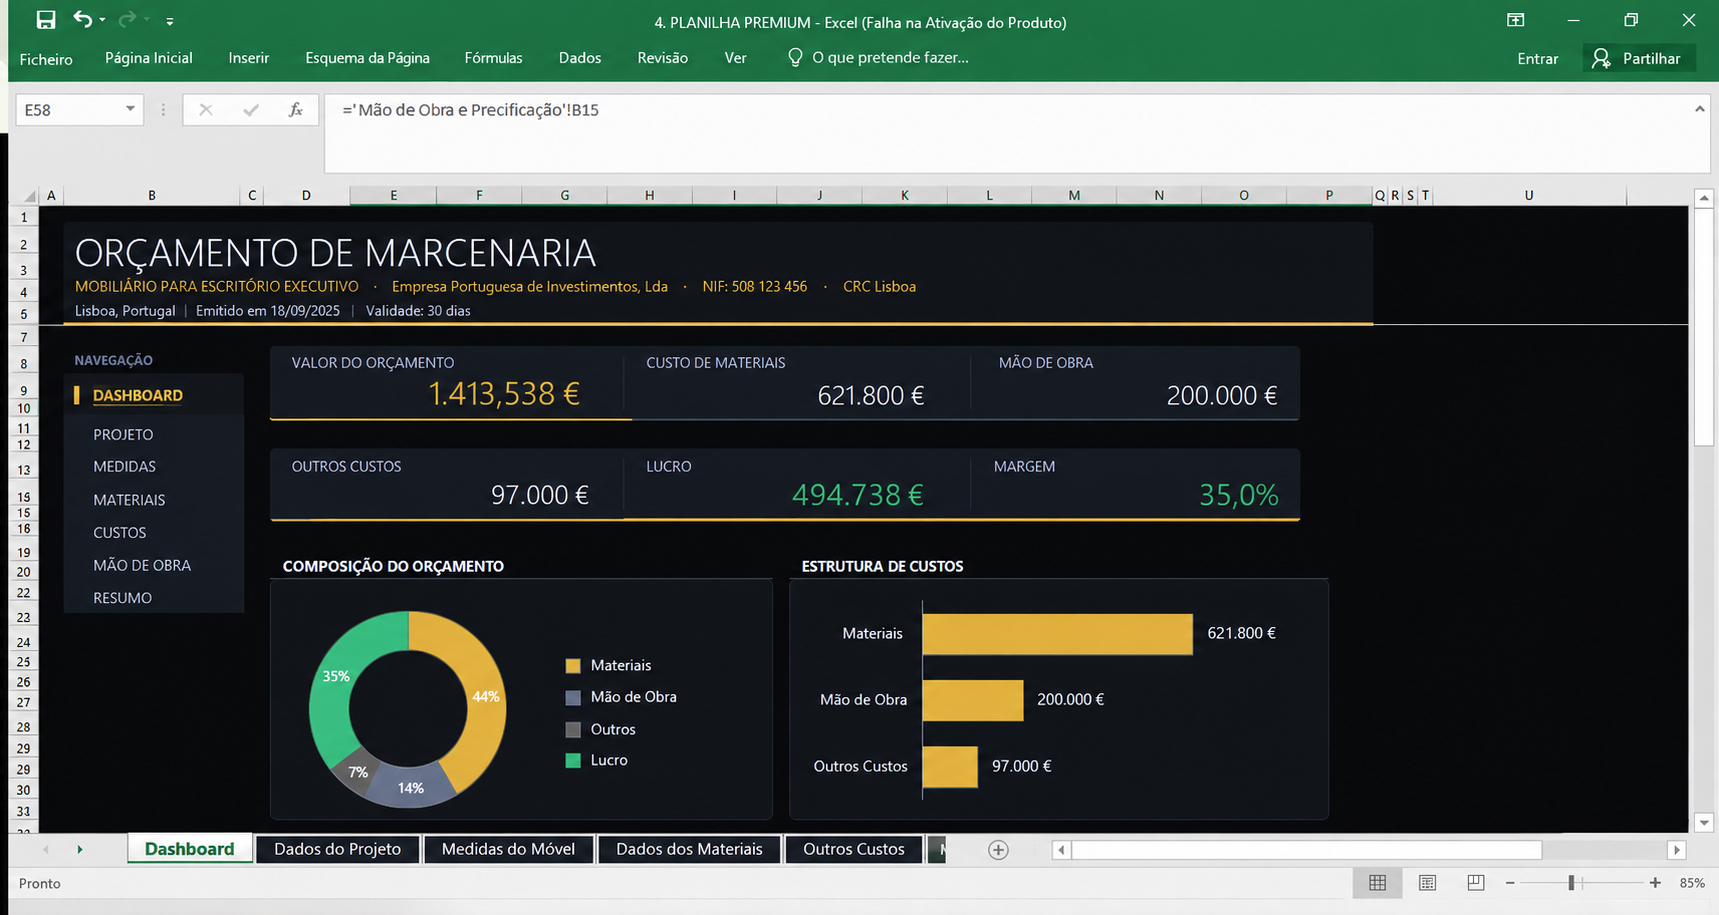
Task: Select Page Break Preview icon
Action: click(1476, 883)
